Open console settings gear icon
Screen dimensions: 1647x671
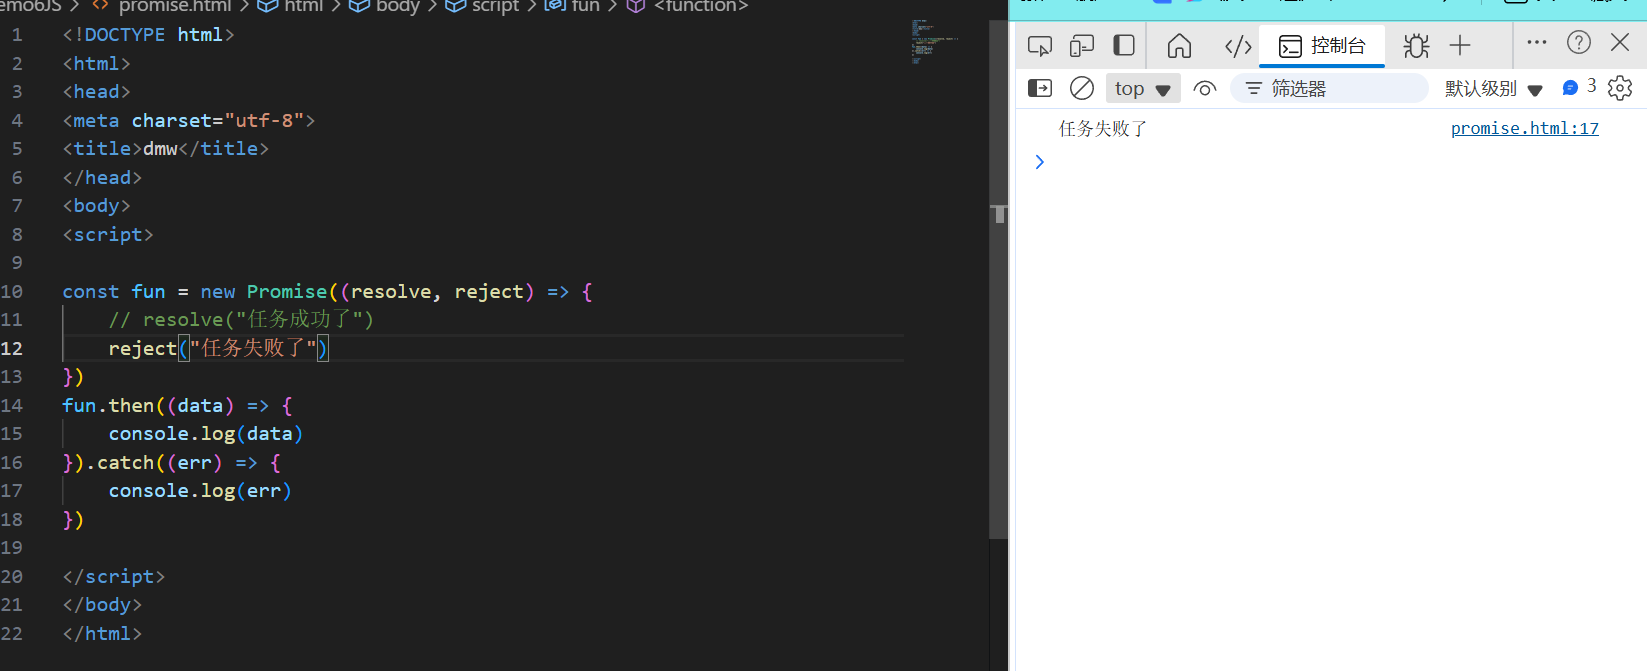[1620, 88]
